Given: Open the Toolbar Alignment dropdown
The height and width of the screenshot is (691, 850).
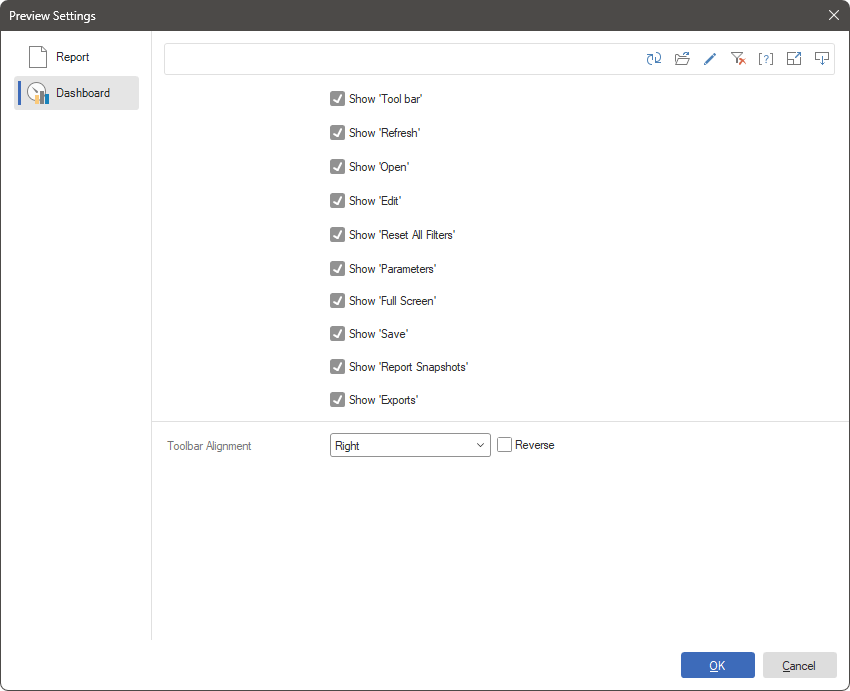Looking at the screenshot, I should (410, 445).
